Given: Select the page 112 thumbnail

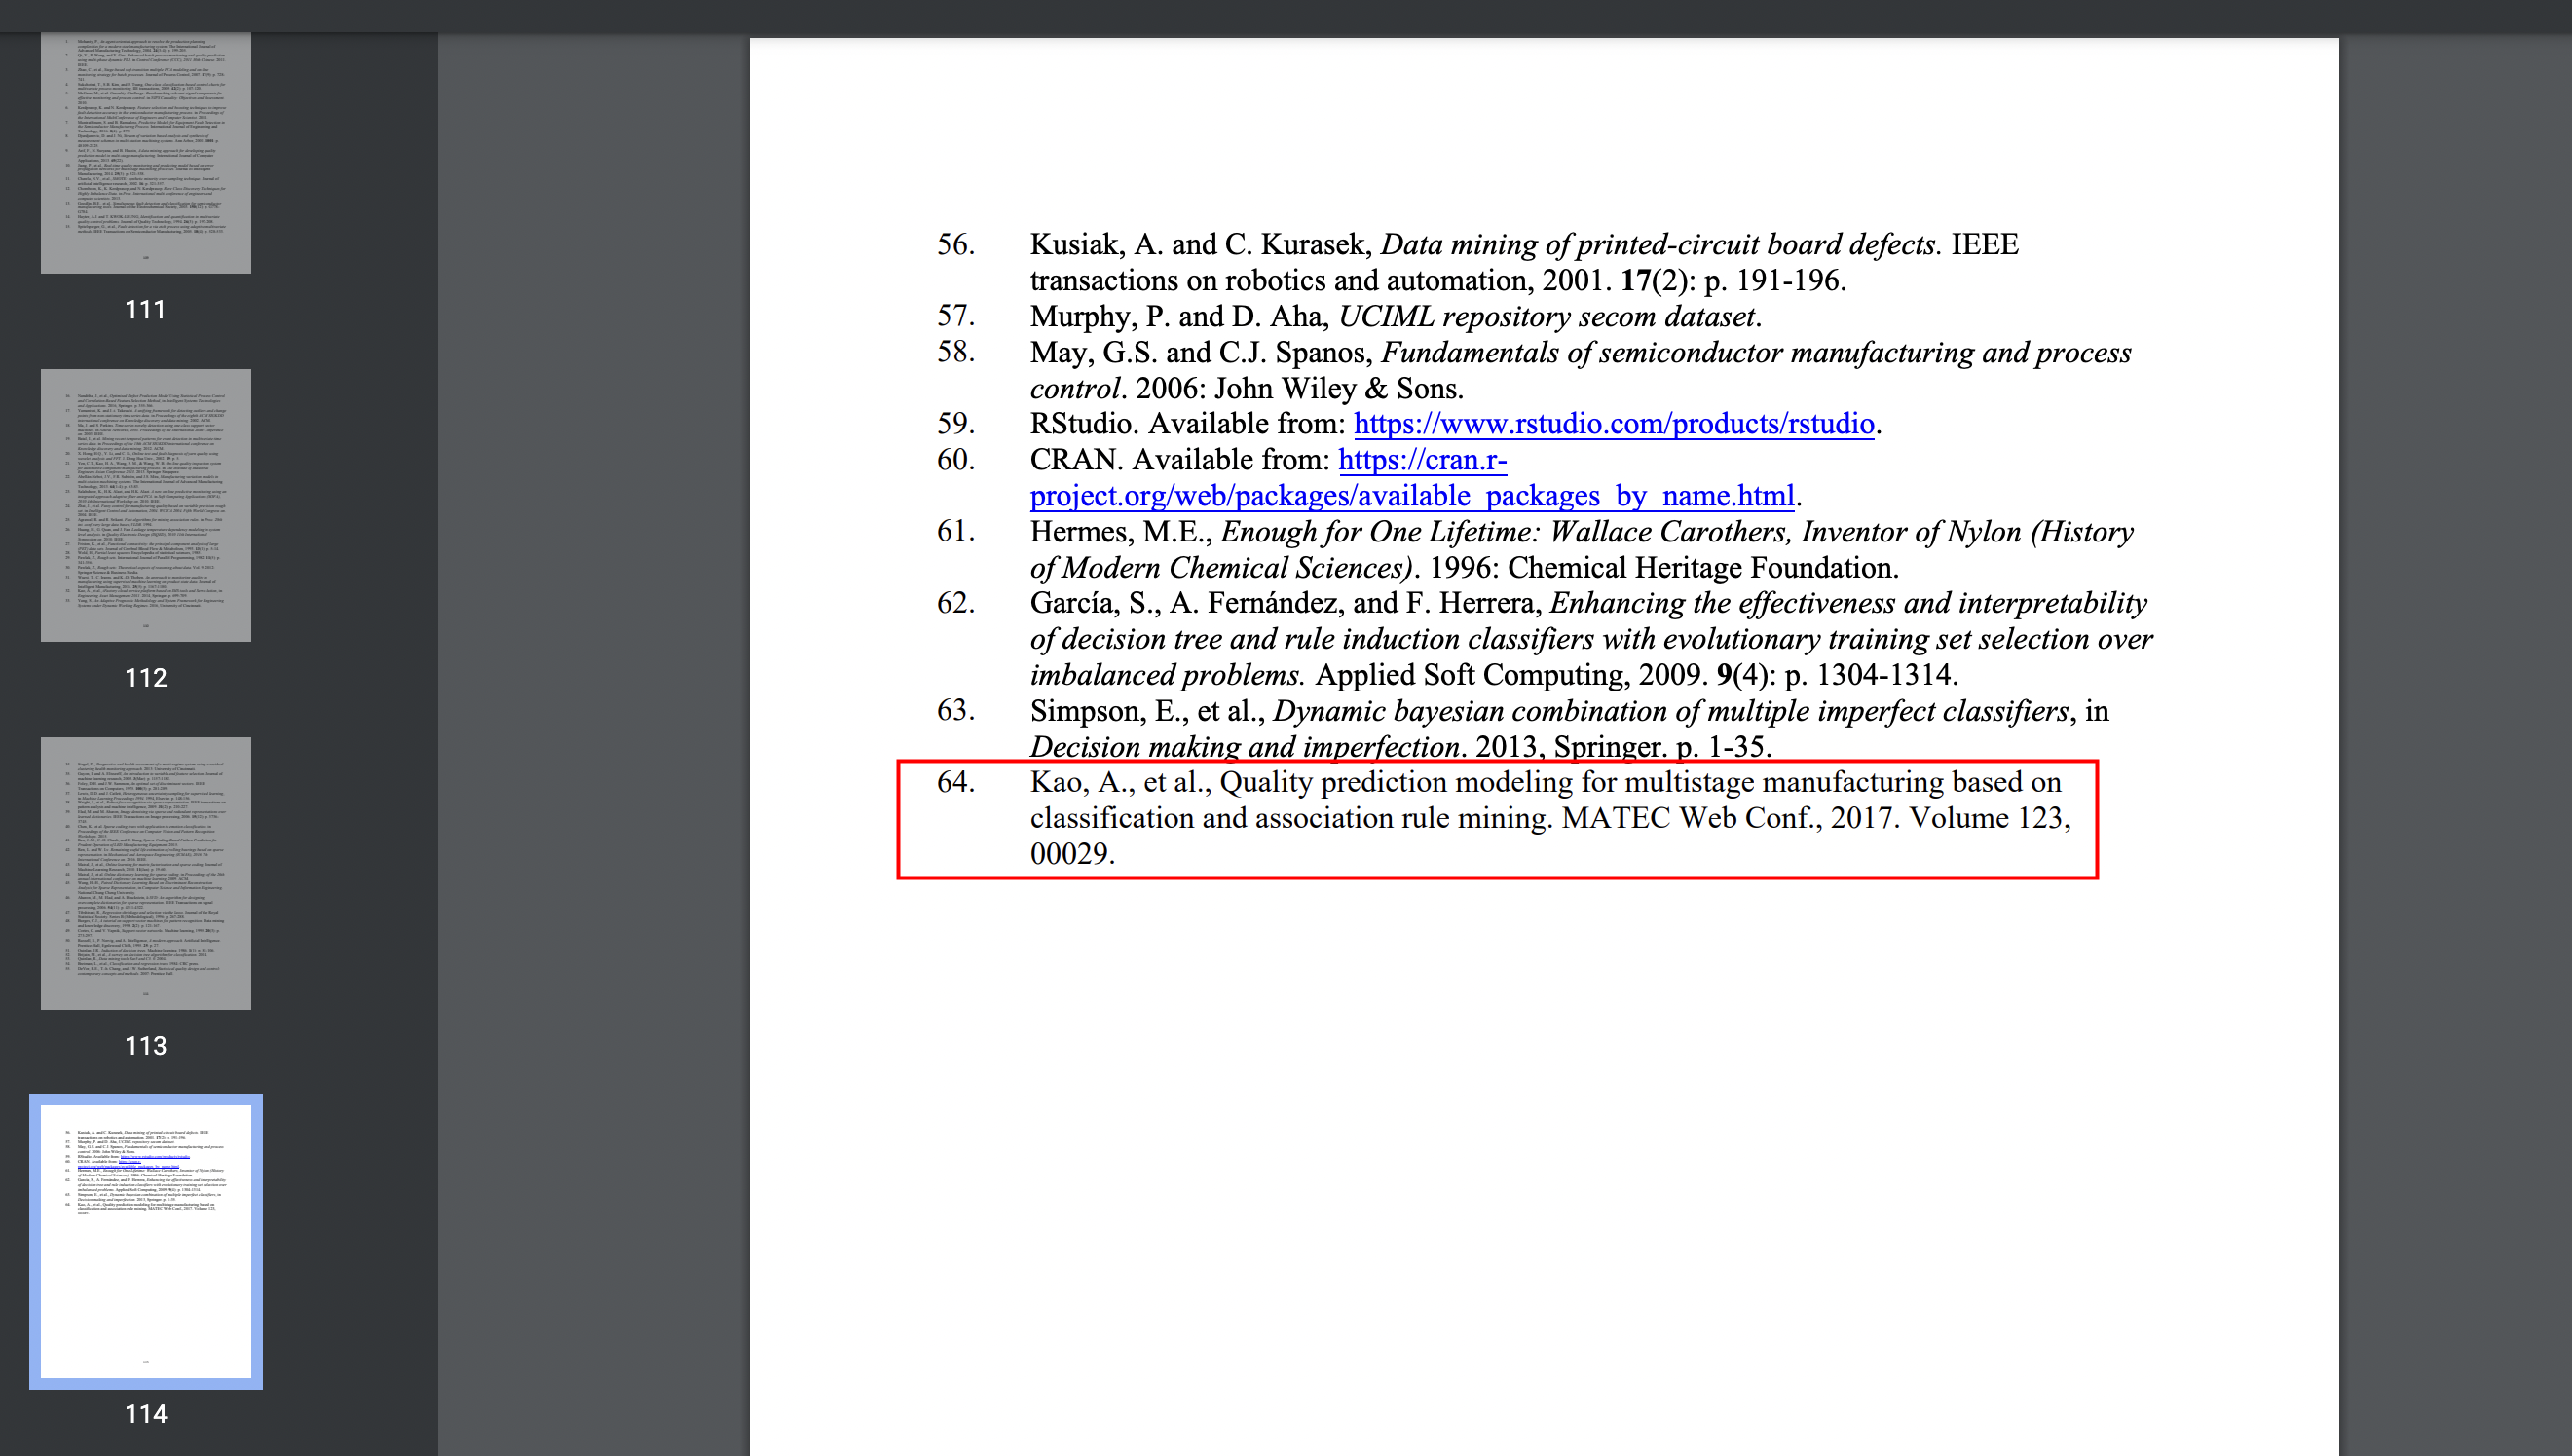Looking at the screenshot, I should [146, 505].
